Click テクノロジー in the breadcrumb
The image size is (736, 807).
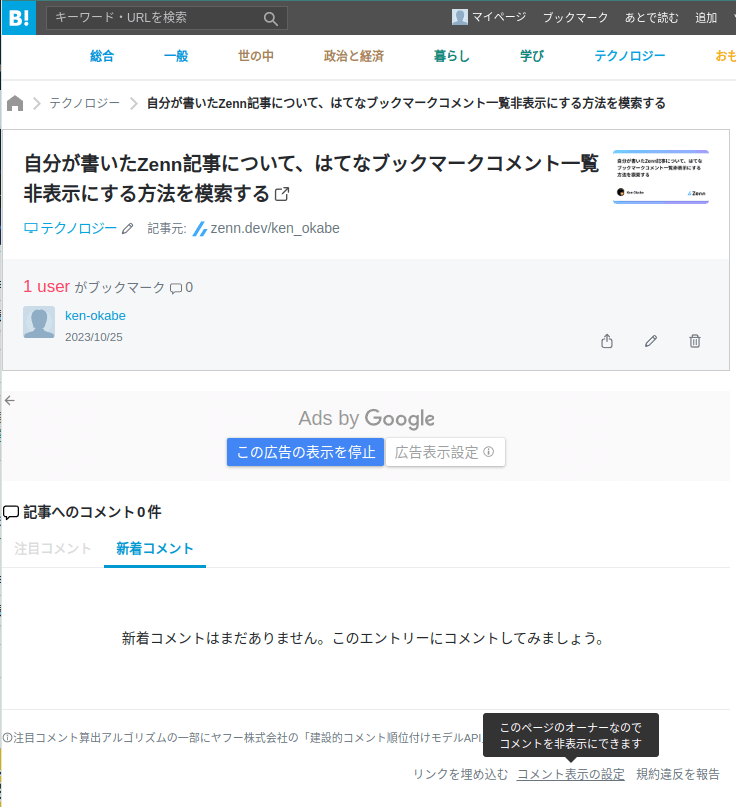(84, 103)
